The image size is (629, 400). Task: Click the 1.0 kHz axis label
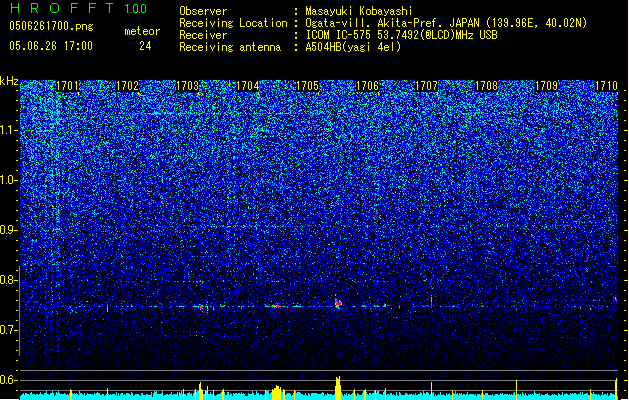click(9, 180)
